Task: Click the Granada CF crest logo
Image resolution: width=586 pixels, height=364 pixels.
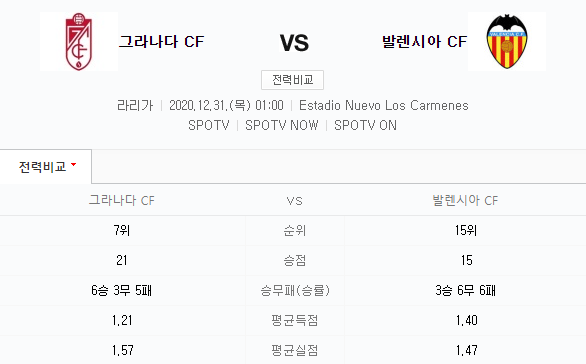Action: pyautogui.click(x=78, y=41)
